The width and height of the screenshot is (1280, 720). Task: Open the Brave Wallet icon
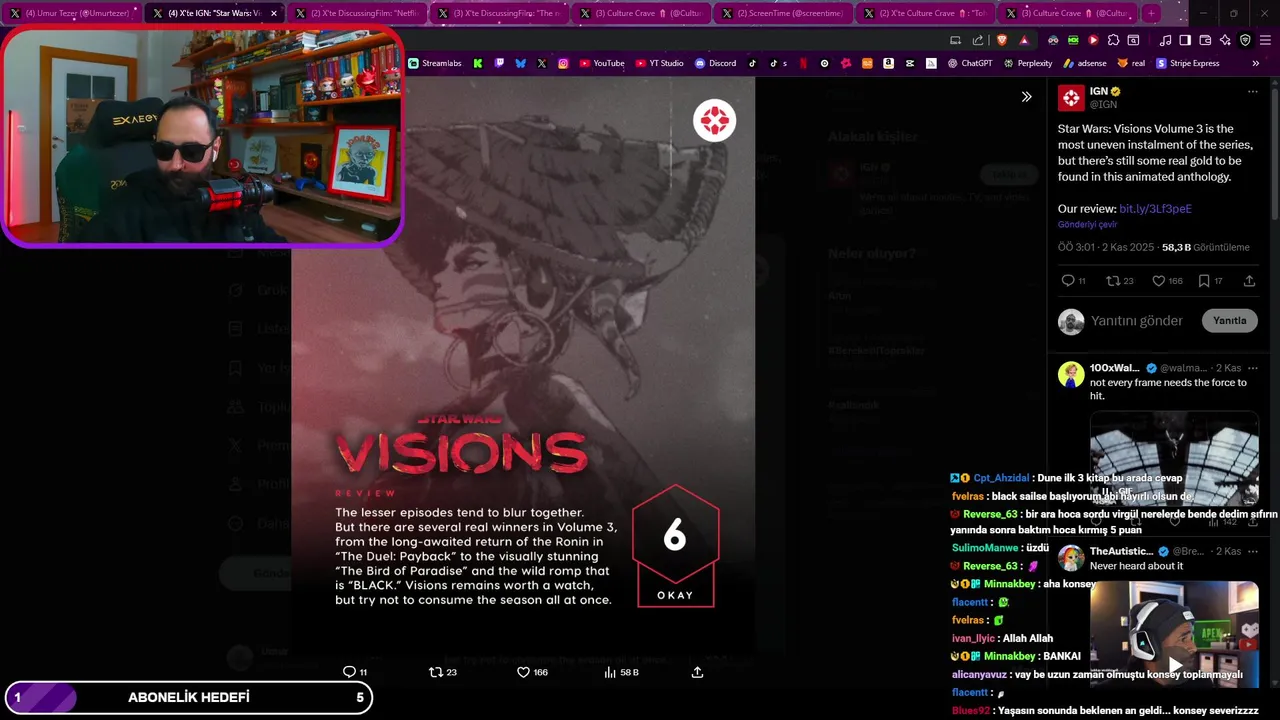pyautogui.click(x=1205, y=40)
